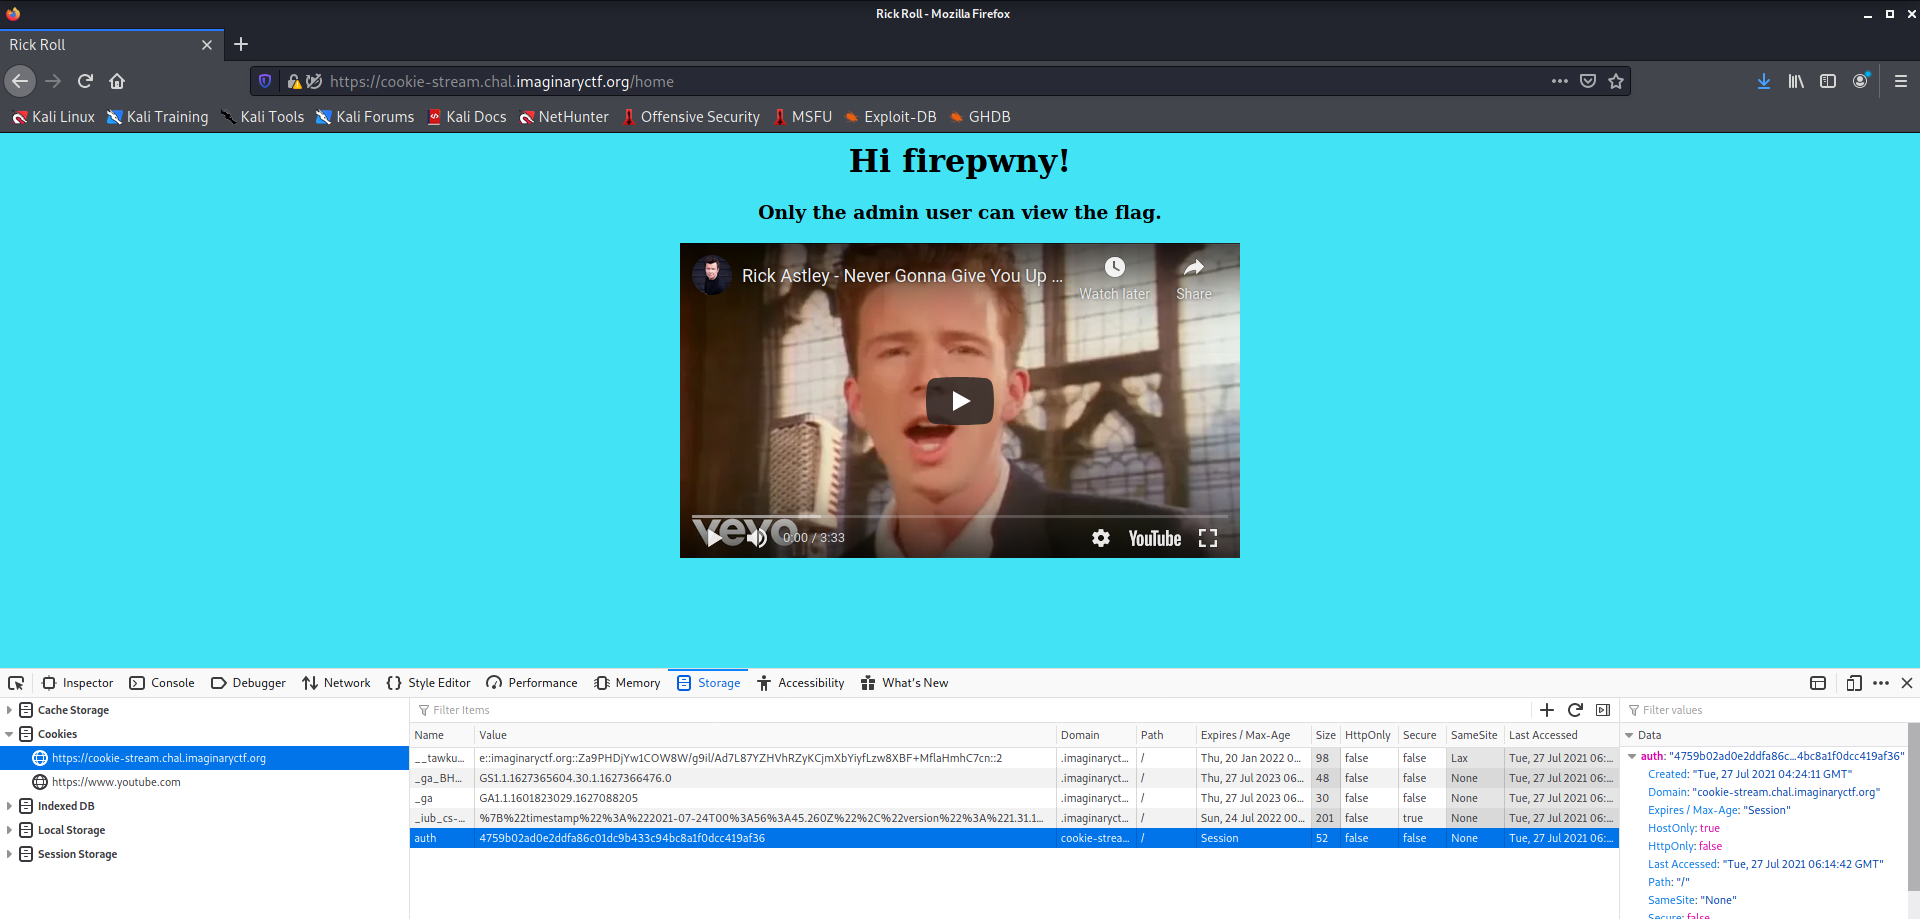Expand Session Storage tree node
The height and width of the screenshot is (919, 1920).
coord(10,854)
